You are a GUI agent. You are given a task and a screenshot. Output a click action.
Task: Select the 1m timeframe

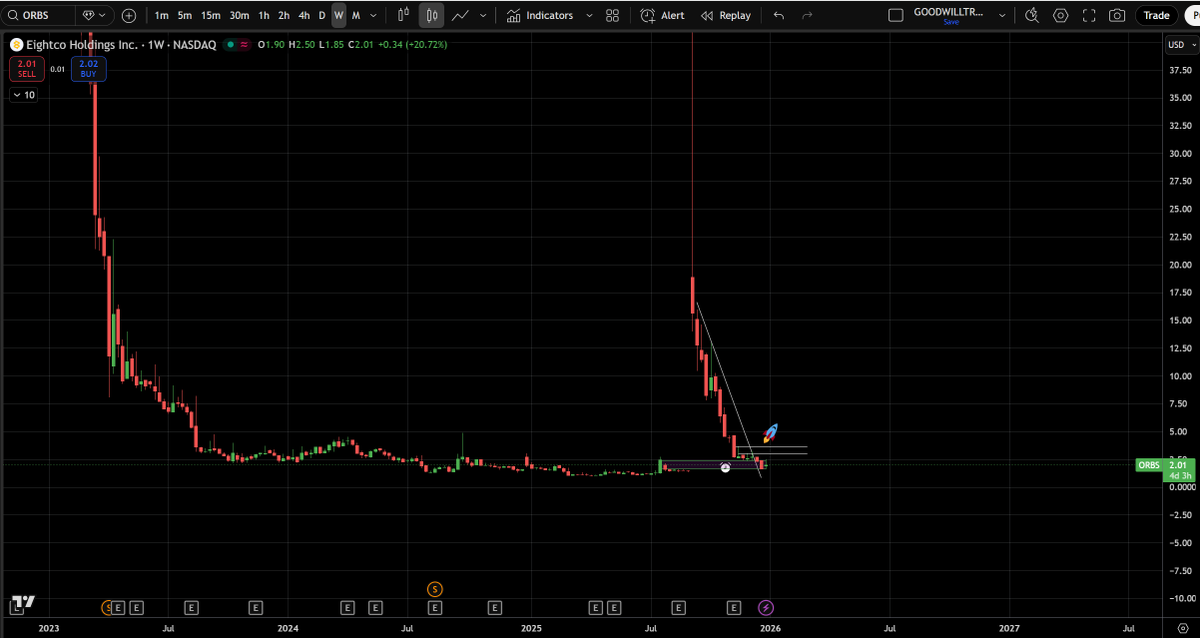pos(161,15)
